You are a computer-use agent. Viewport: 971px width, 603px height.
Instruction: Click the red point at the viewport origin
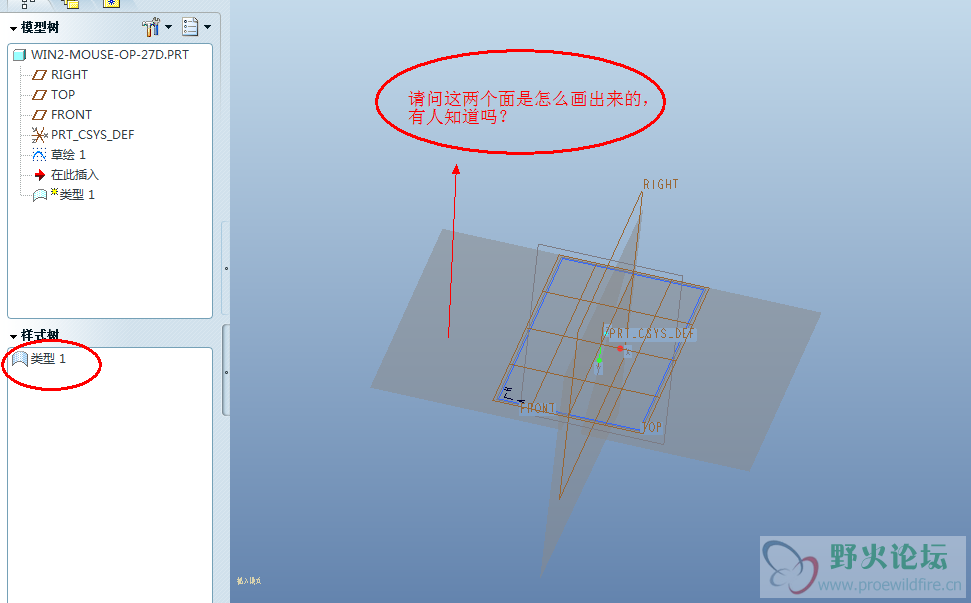pyautogui.click(x=620, y=349)
